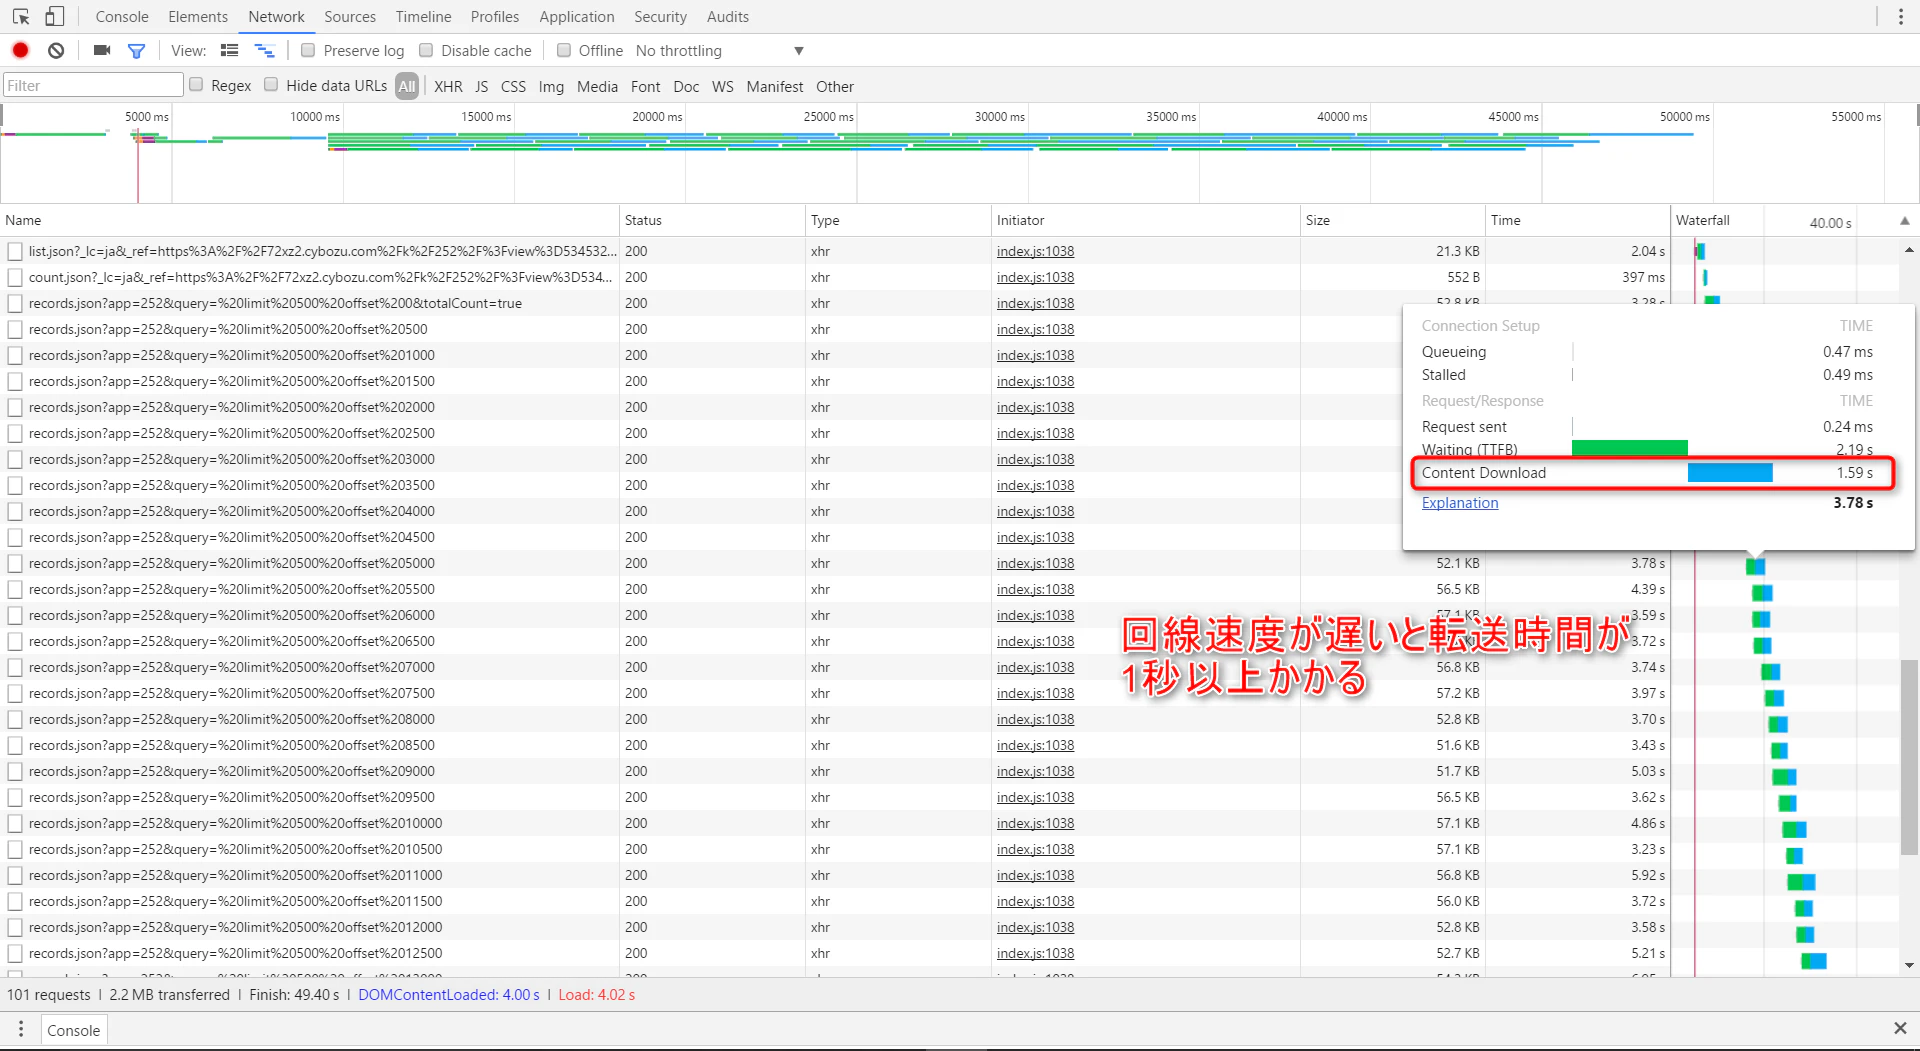This screenshot has width=1920, height=1051.
Task: Filter requests by XHR type
Action: coord(448,87)
